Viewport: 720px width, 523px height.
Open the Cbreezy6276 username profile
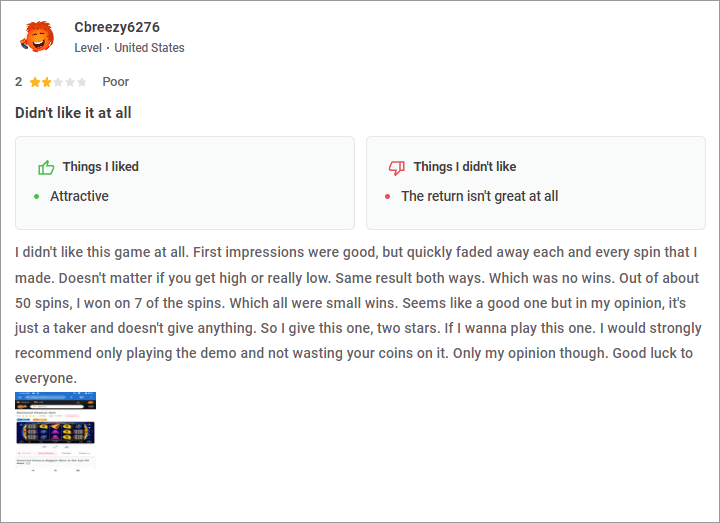116,27
